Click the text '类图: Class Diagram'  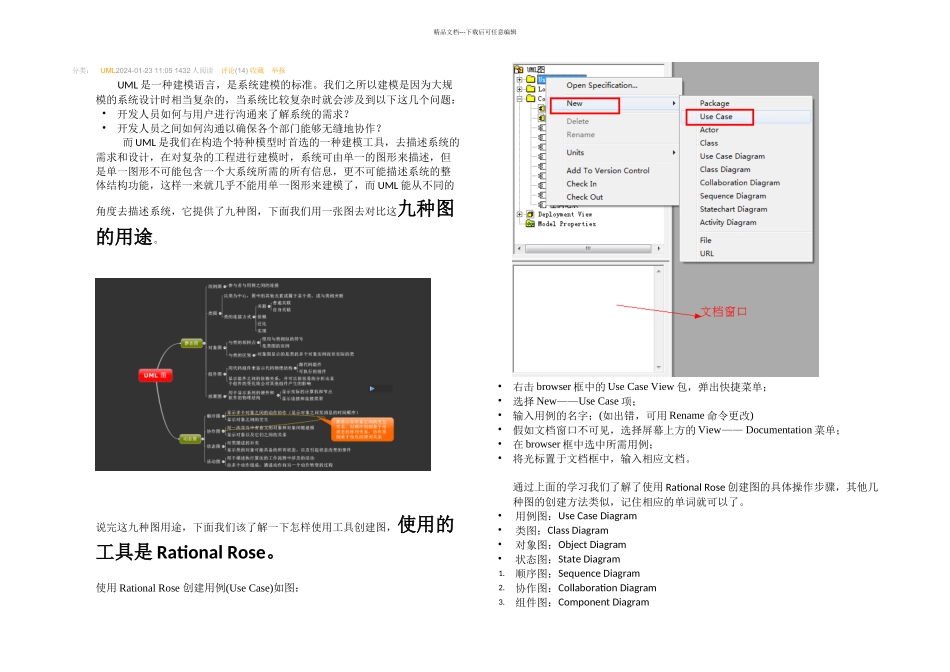(562, 531)
